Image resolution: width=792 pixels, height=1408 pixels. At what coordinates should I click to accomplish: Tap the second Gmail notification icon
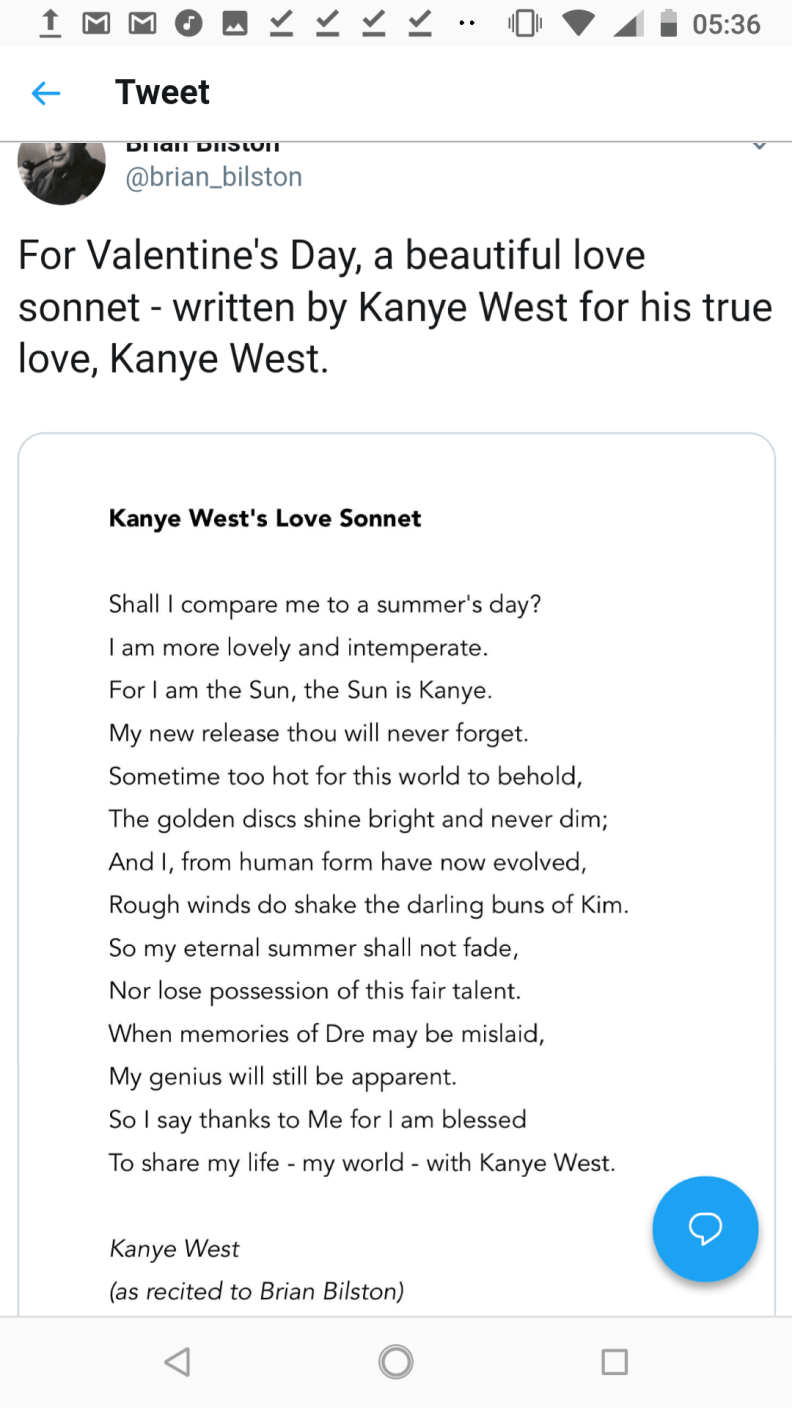coord(142,22)
